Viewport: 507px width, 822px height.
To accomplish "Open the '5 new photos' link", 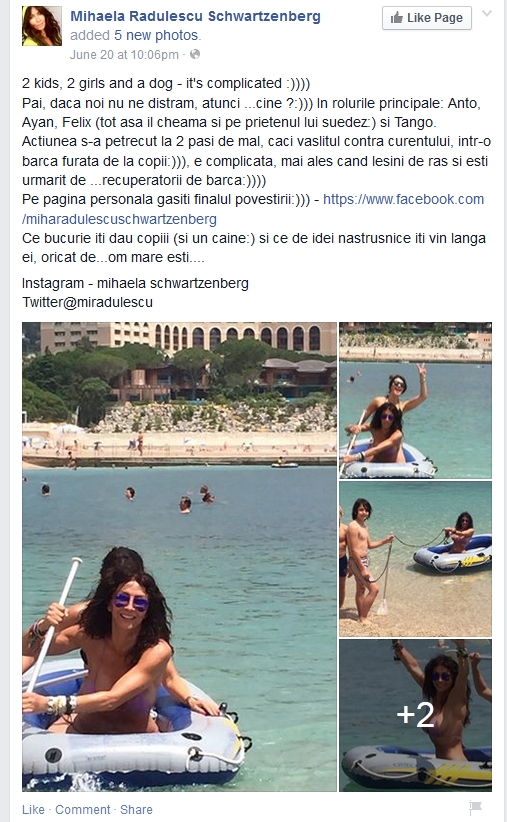I will 156,35.
